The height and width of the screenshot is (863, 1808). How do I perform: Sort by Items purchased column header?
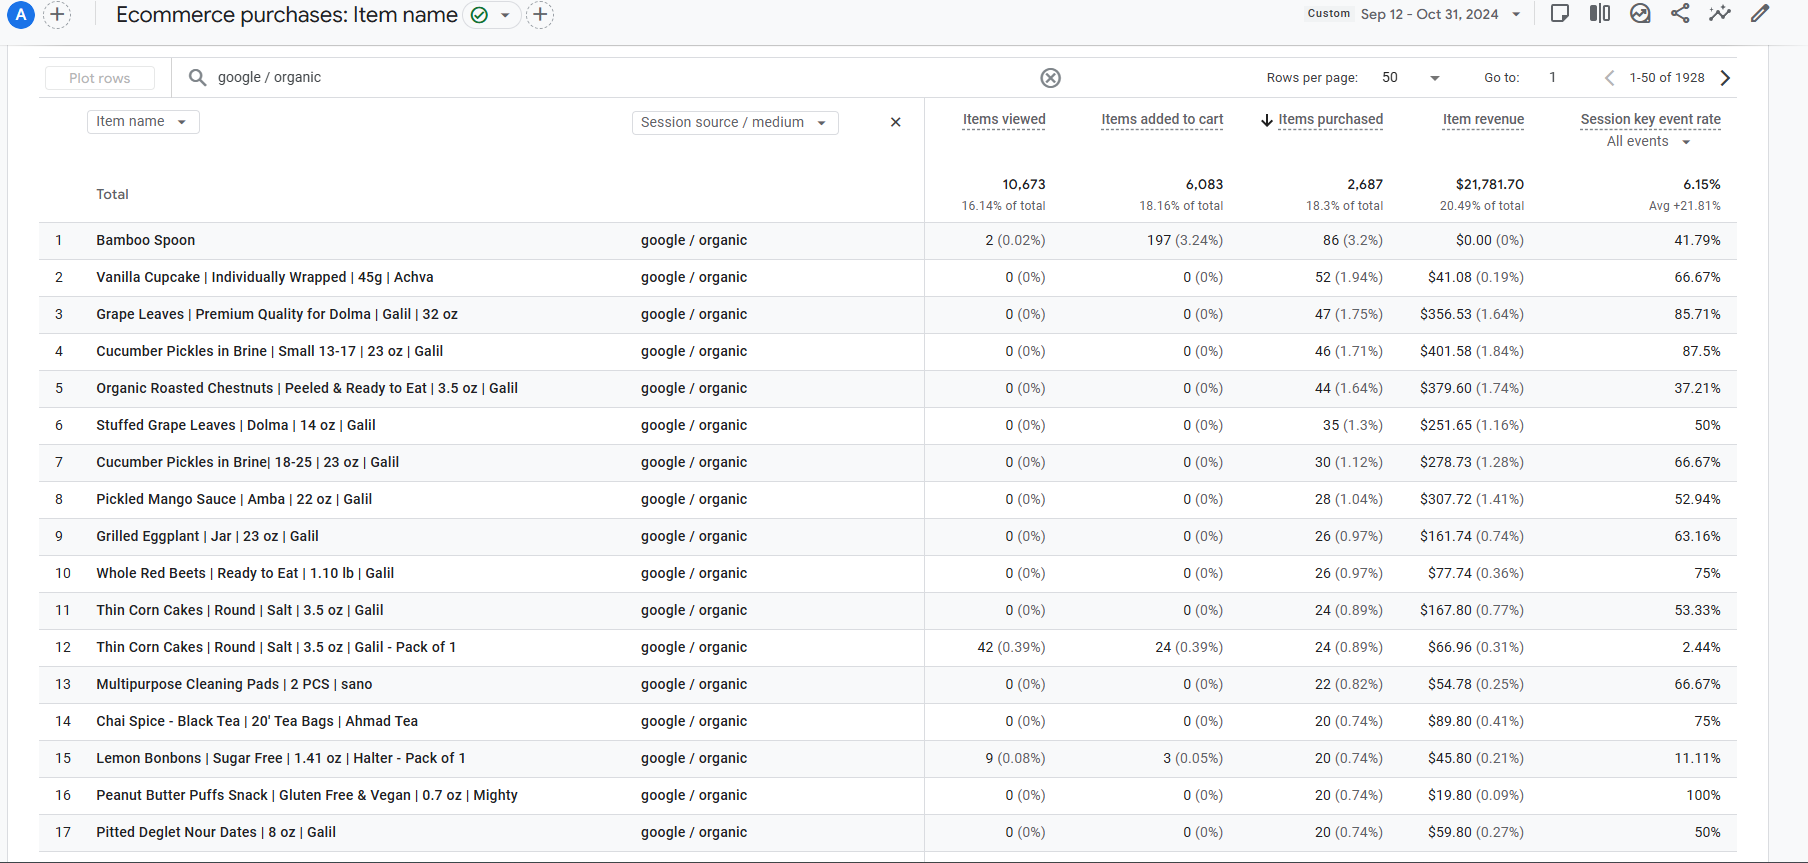[x=1330, y=120]
